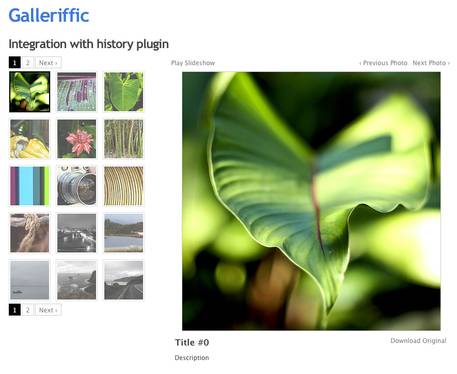The image size is (457, 374).
Task: Advance to Next Photo
Action: 431,63
